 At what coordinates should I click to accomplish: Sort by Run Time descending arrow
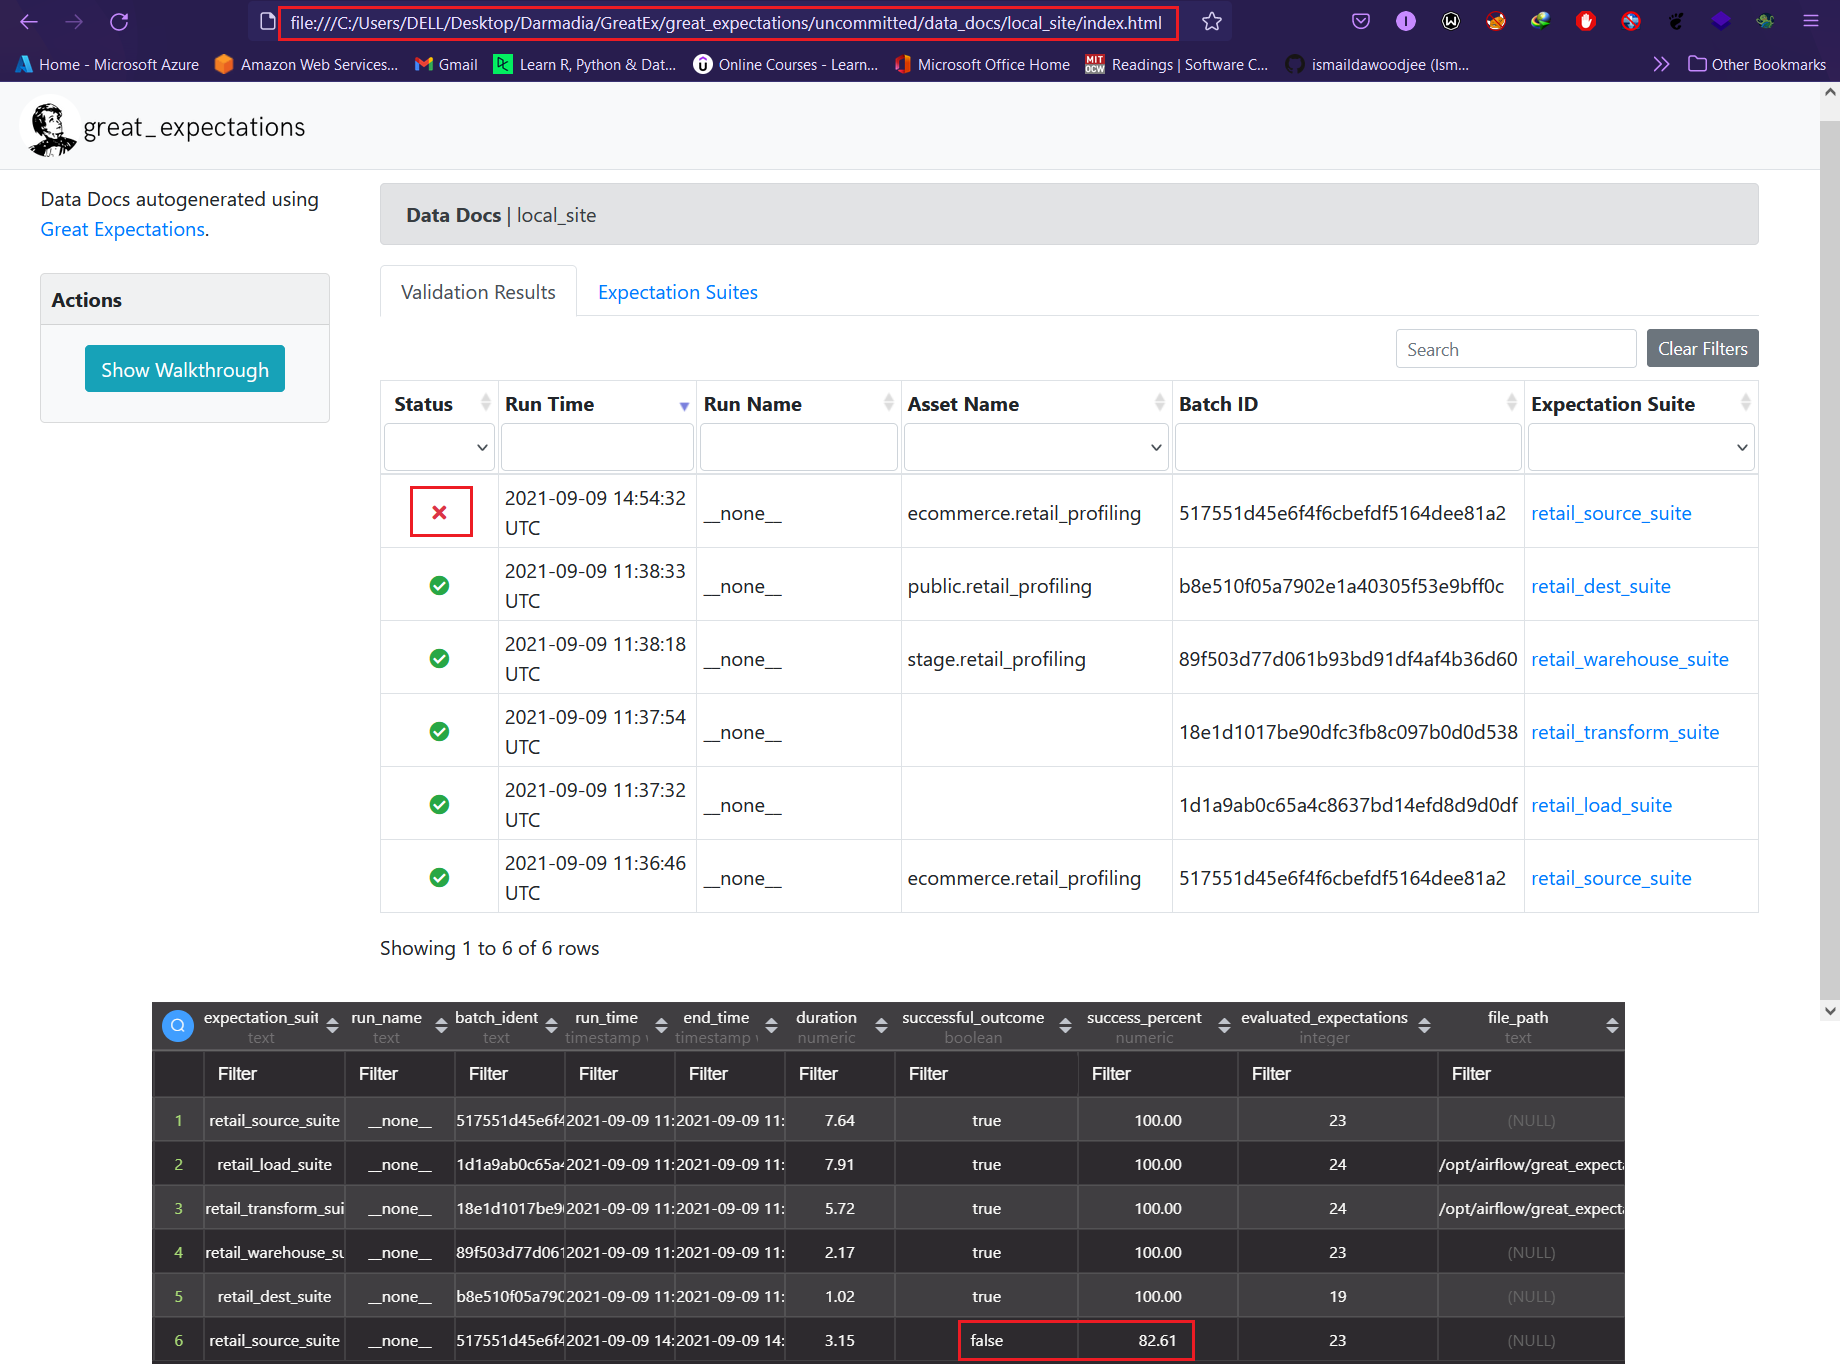[684, 405]
